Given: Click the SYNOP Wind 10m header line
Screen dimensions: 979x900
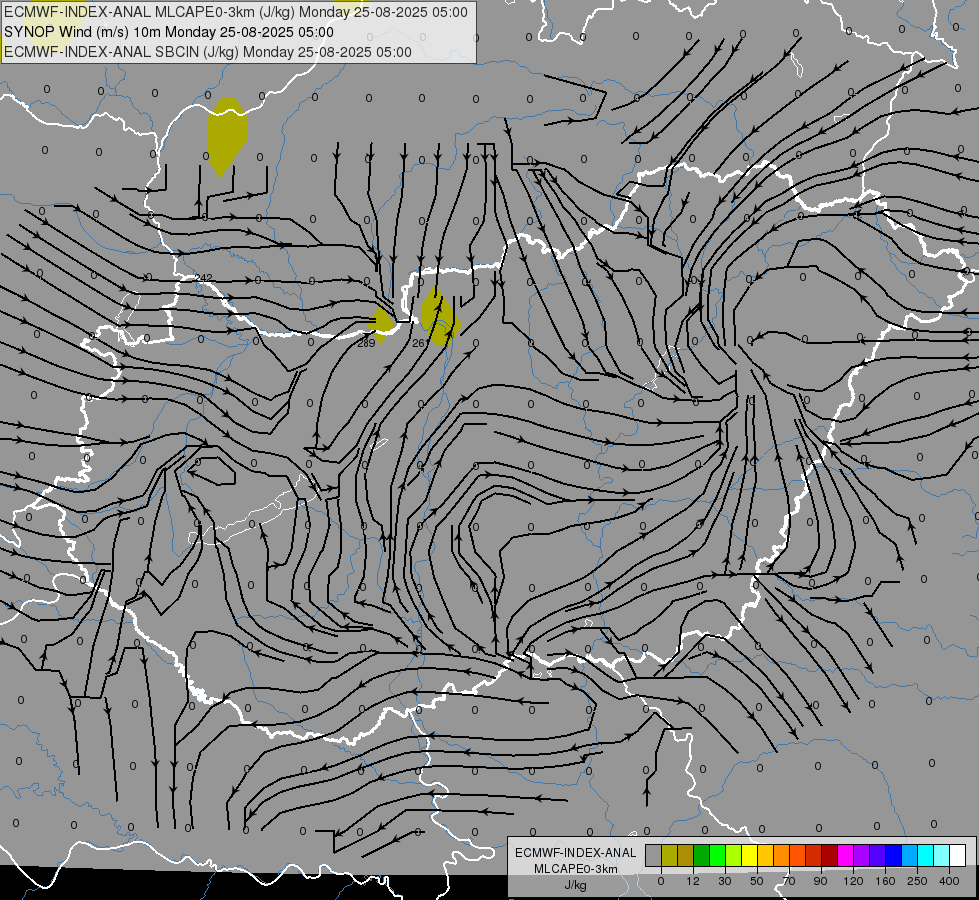Looking at the screenshot, I should [169, 32].
